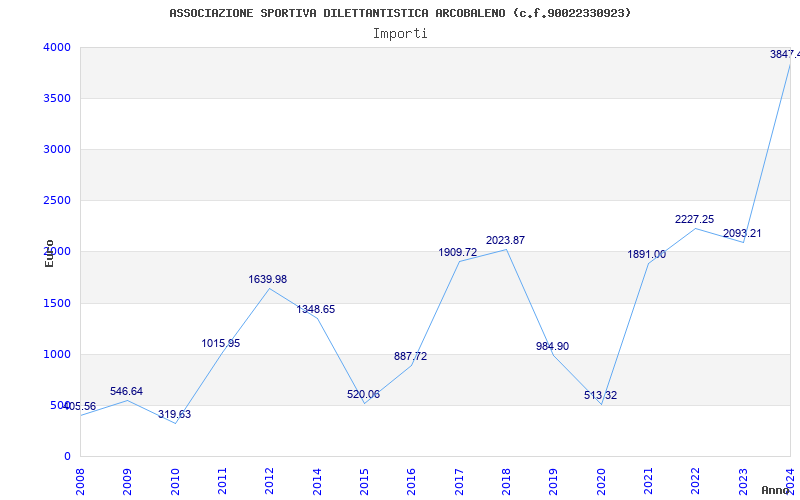The width and height of the screenshot is (800, 500).
Task: Click the 2014 x-axis year label
Action: (317, 481)
